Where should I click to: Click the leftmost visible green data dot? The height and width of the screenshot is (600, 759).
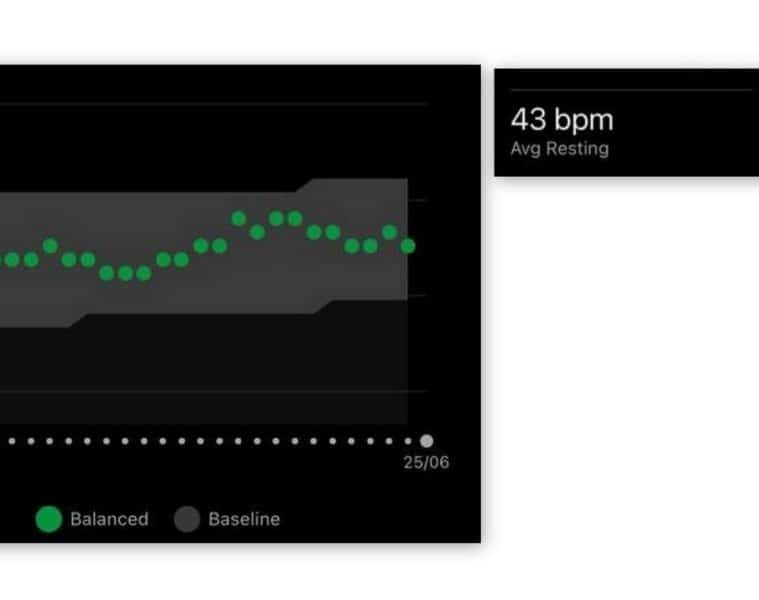pyautogui.click(x=12, y=260)
